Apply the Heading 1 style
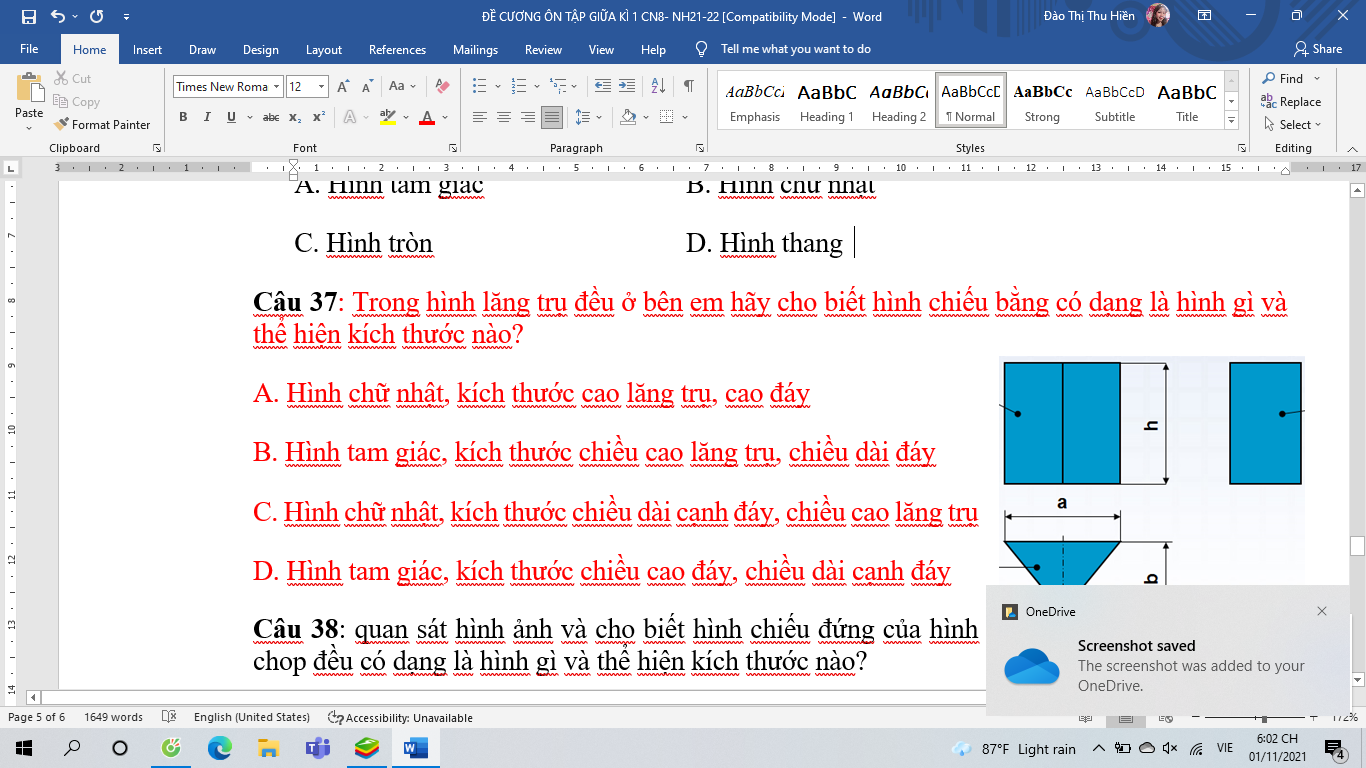The height and width of the screenshot is (768, 1366). 827,100
